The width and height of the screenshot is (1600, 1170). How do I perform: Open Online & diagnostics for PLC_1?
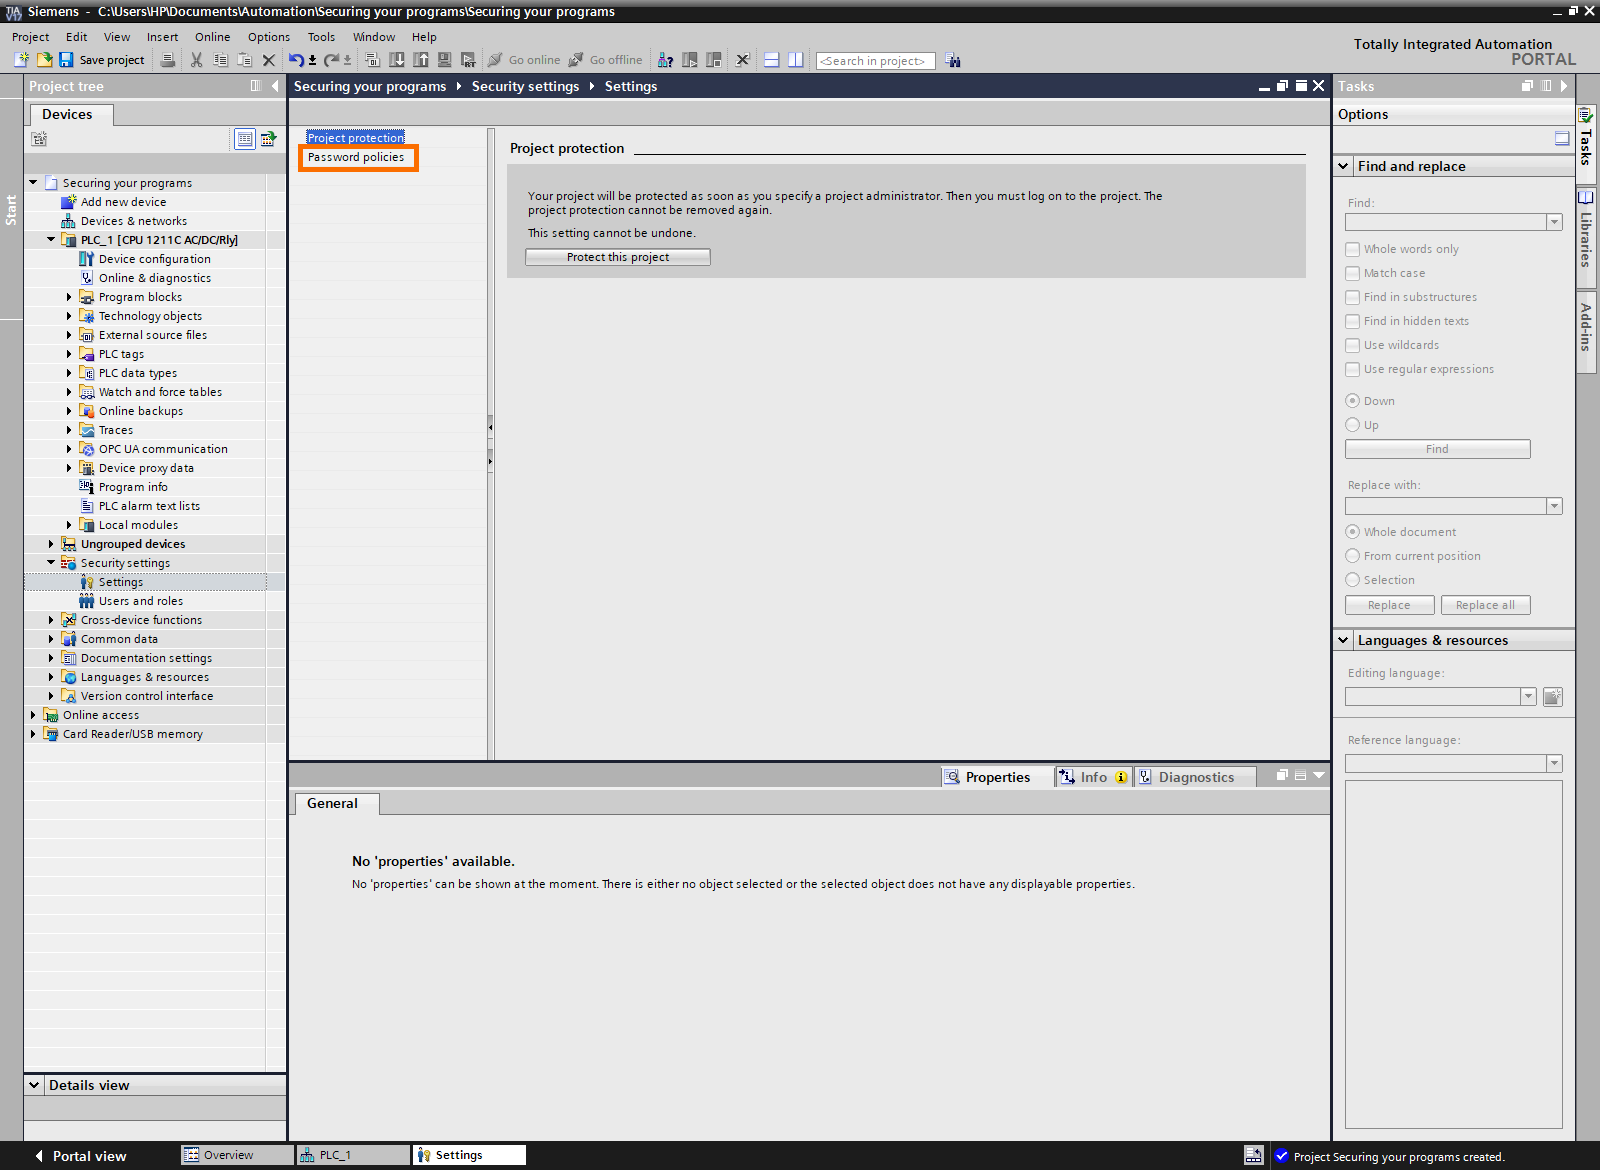click(x=155, y=277)
